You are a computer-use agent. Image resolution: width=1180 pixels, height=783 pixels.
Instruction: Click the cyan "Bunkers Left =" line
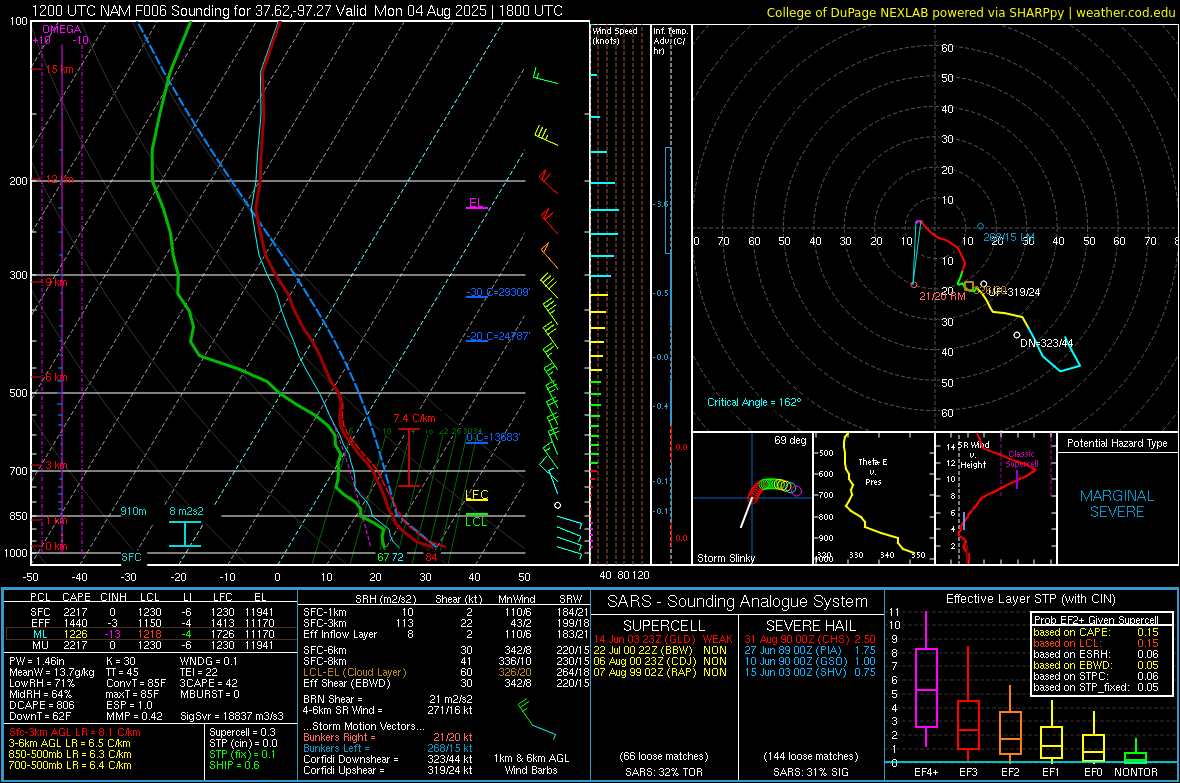[x=388, y=748]
